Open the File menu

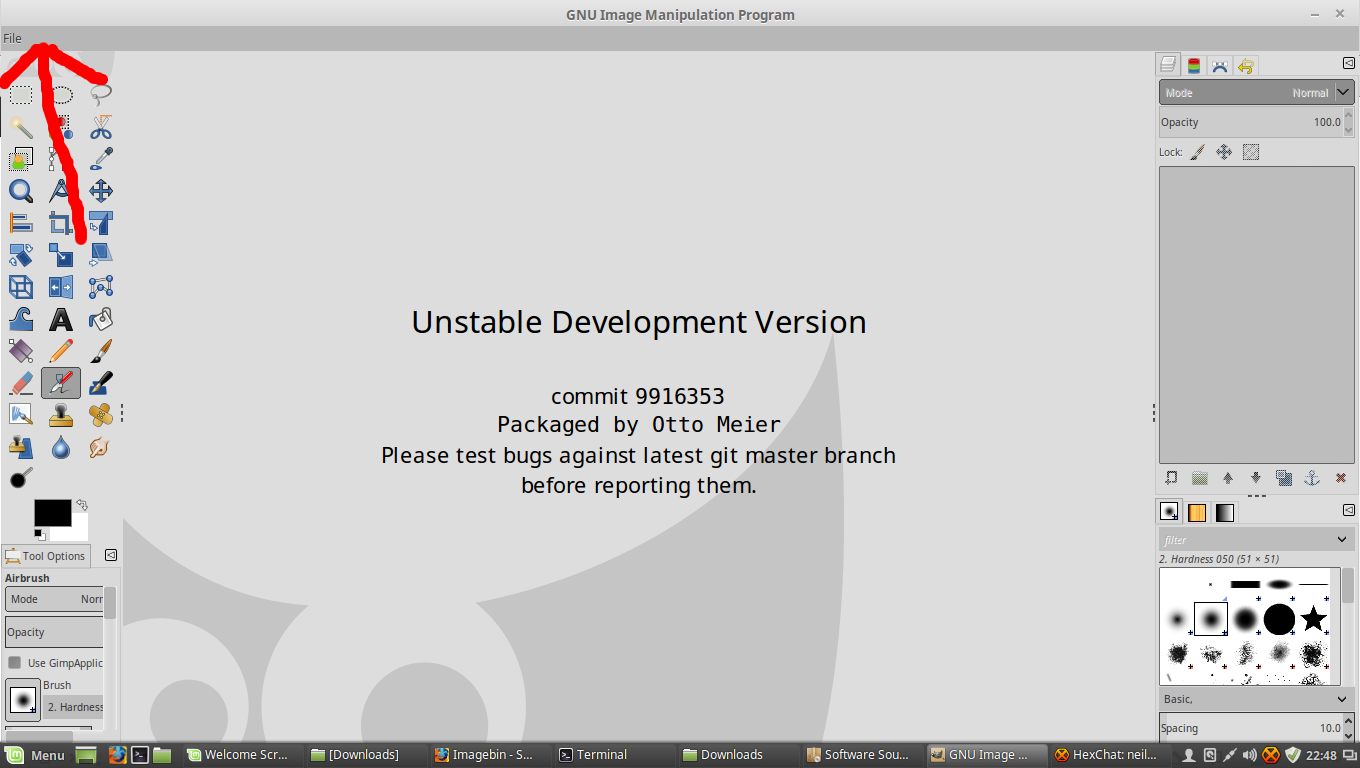12,39
